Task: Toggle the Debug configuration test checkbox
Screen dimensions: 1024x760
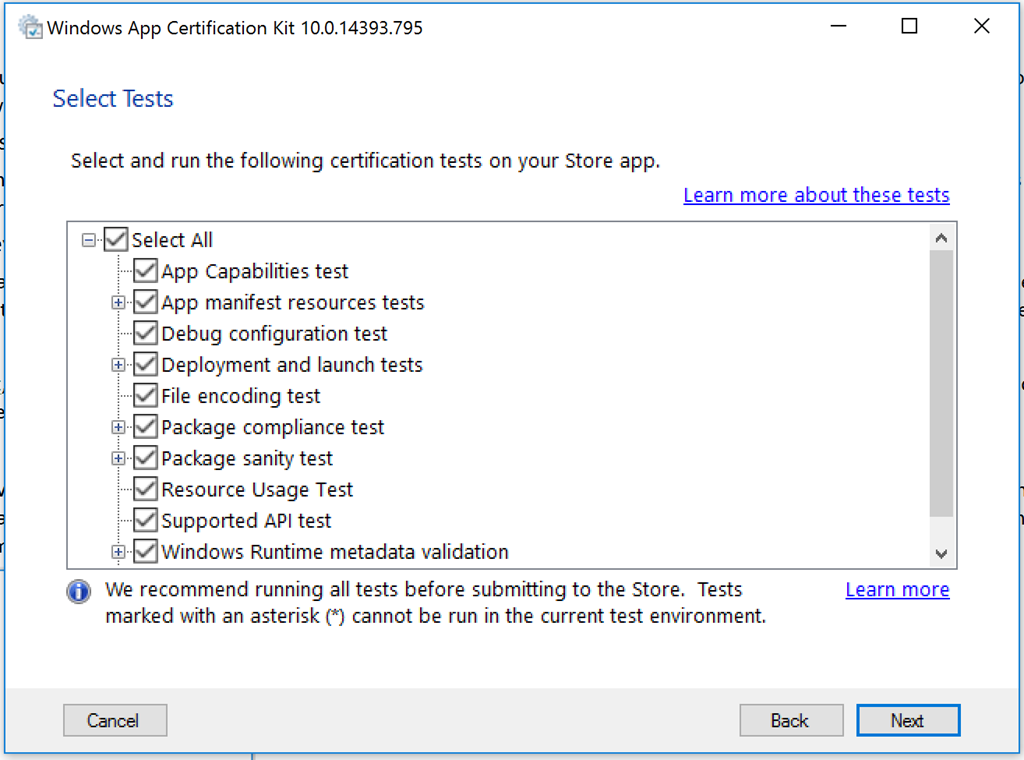Action: click(145, 333)
